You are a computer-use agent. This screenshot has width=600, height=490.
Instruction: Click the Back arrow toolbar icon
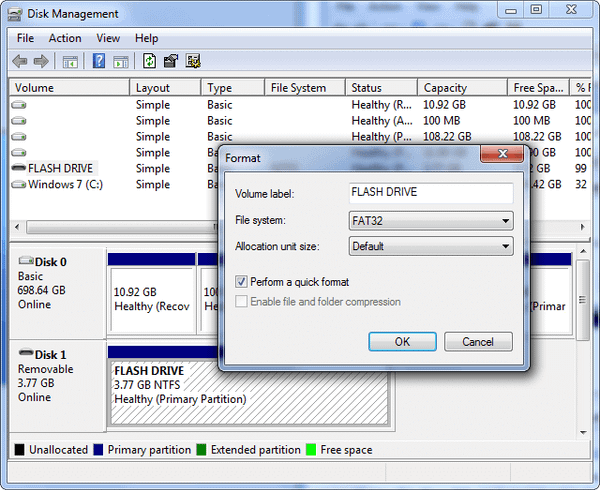click(x=20, y=62)
